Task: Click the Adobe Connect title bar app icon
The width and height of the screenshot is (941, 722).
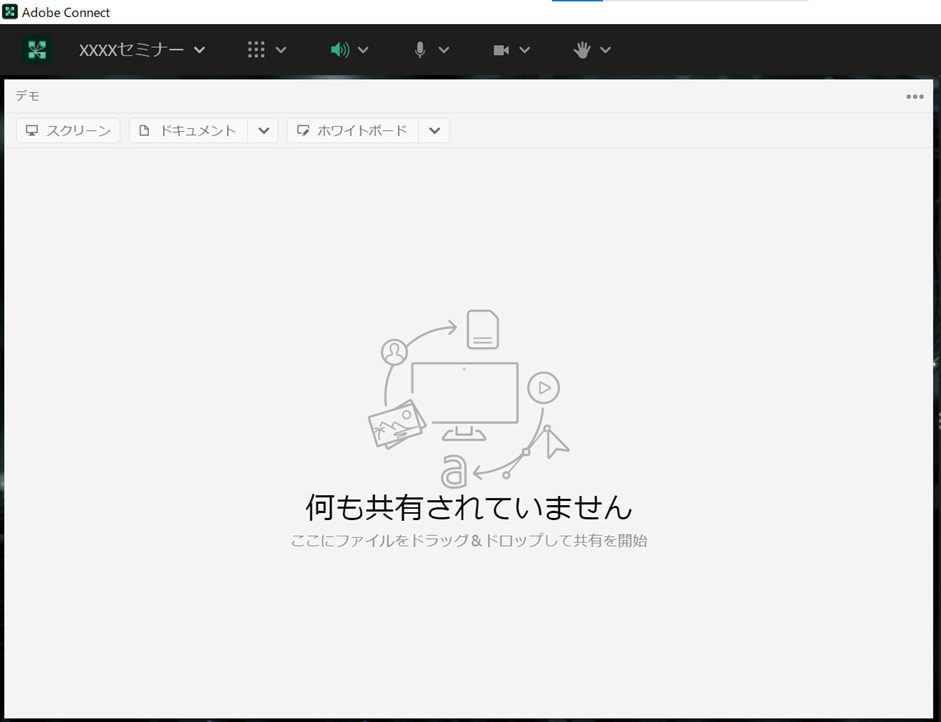Action: coord(10,11)
